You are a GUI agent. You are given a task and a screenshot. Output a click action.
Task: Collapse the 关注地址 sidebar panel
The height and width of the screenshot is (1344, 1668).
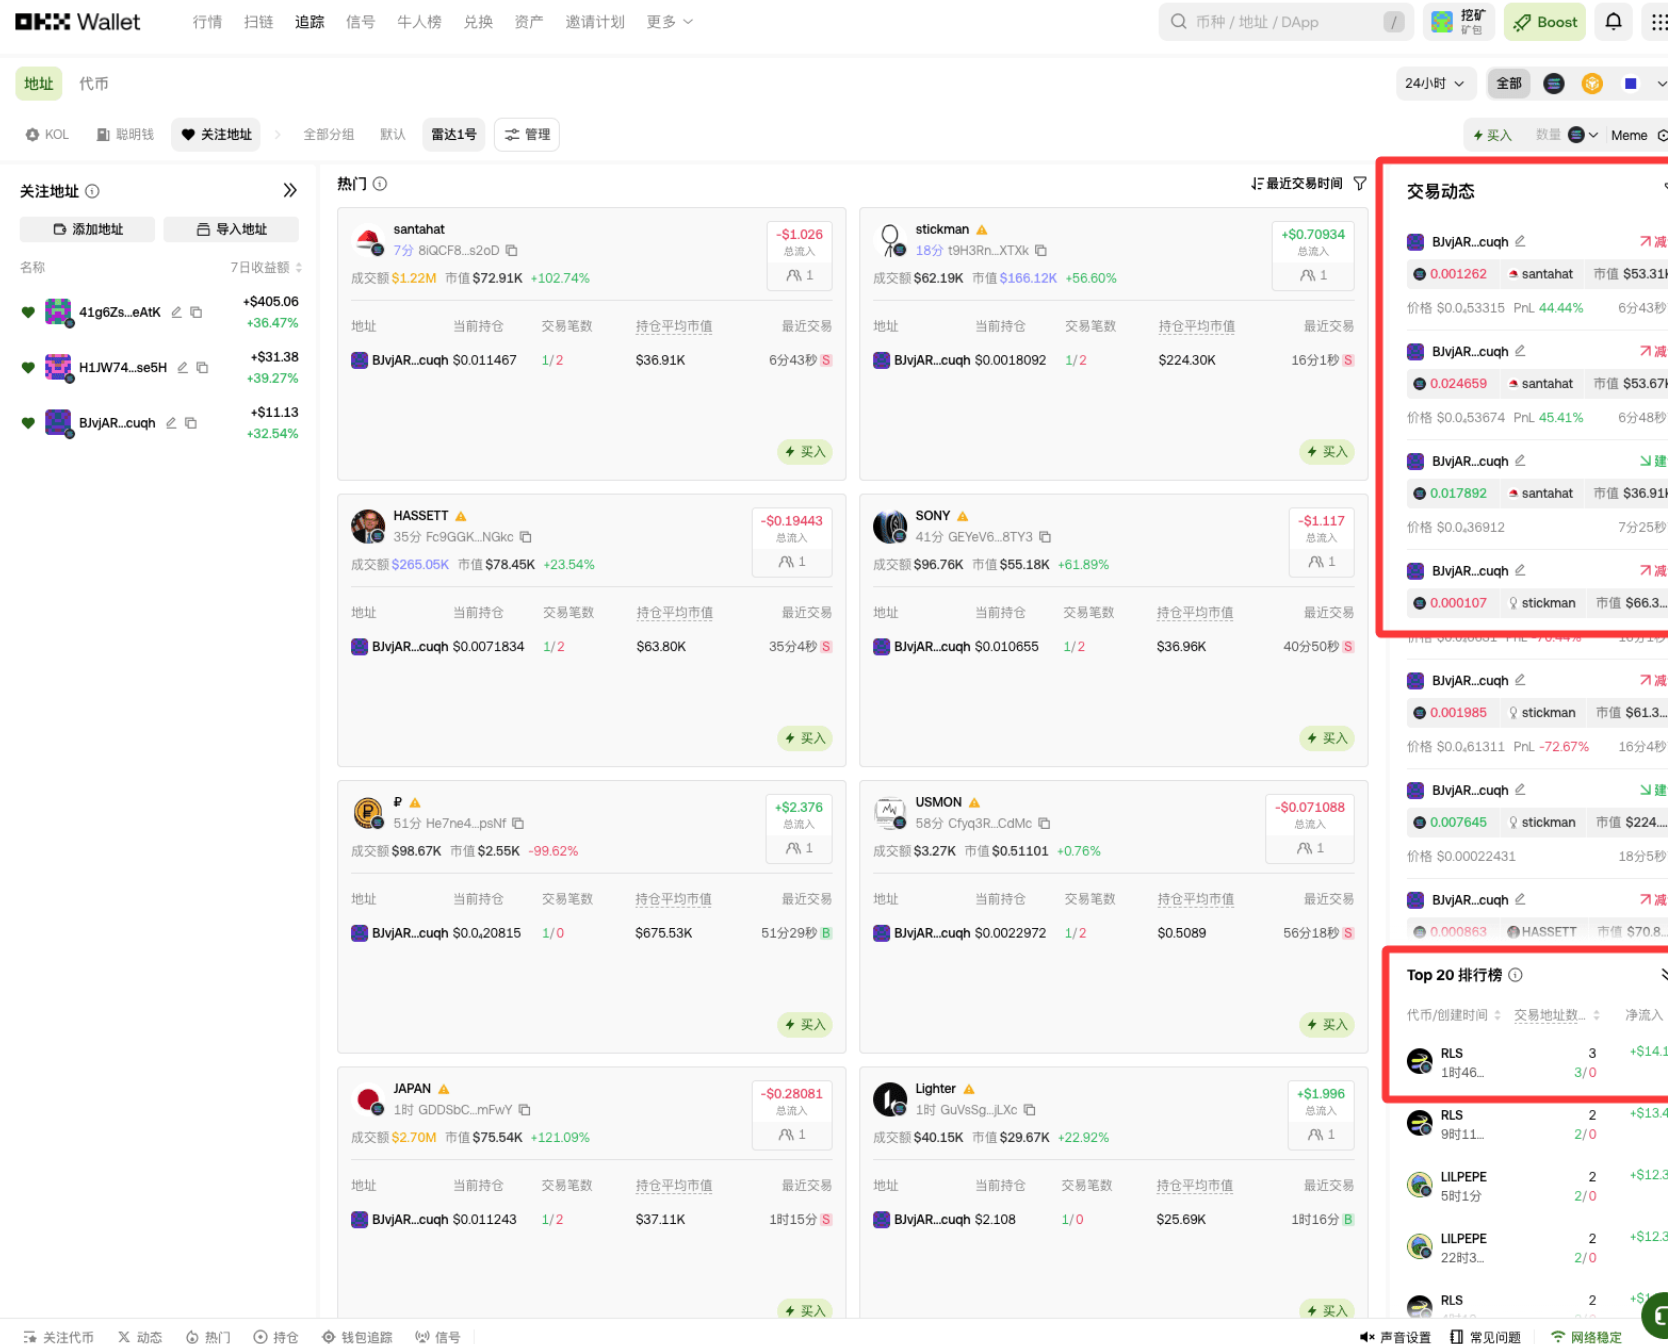289,191
